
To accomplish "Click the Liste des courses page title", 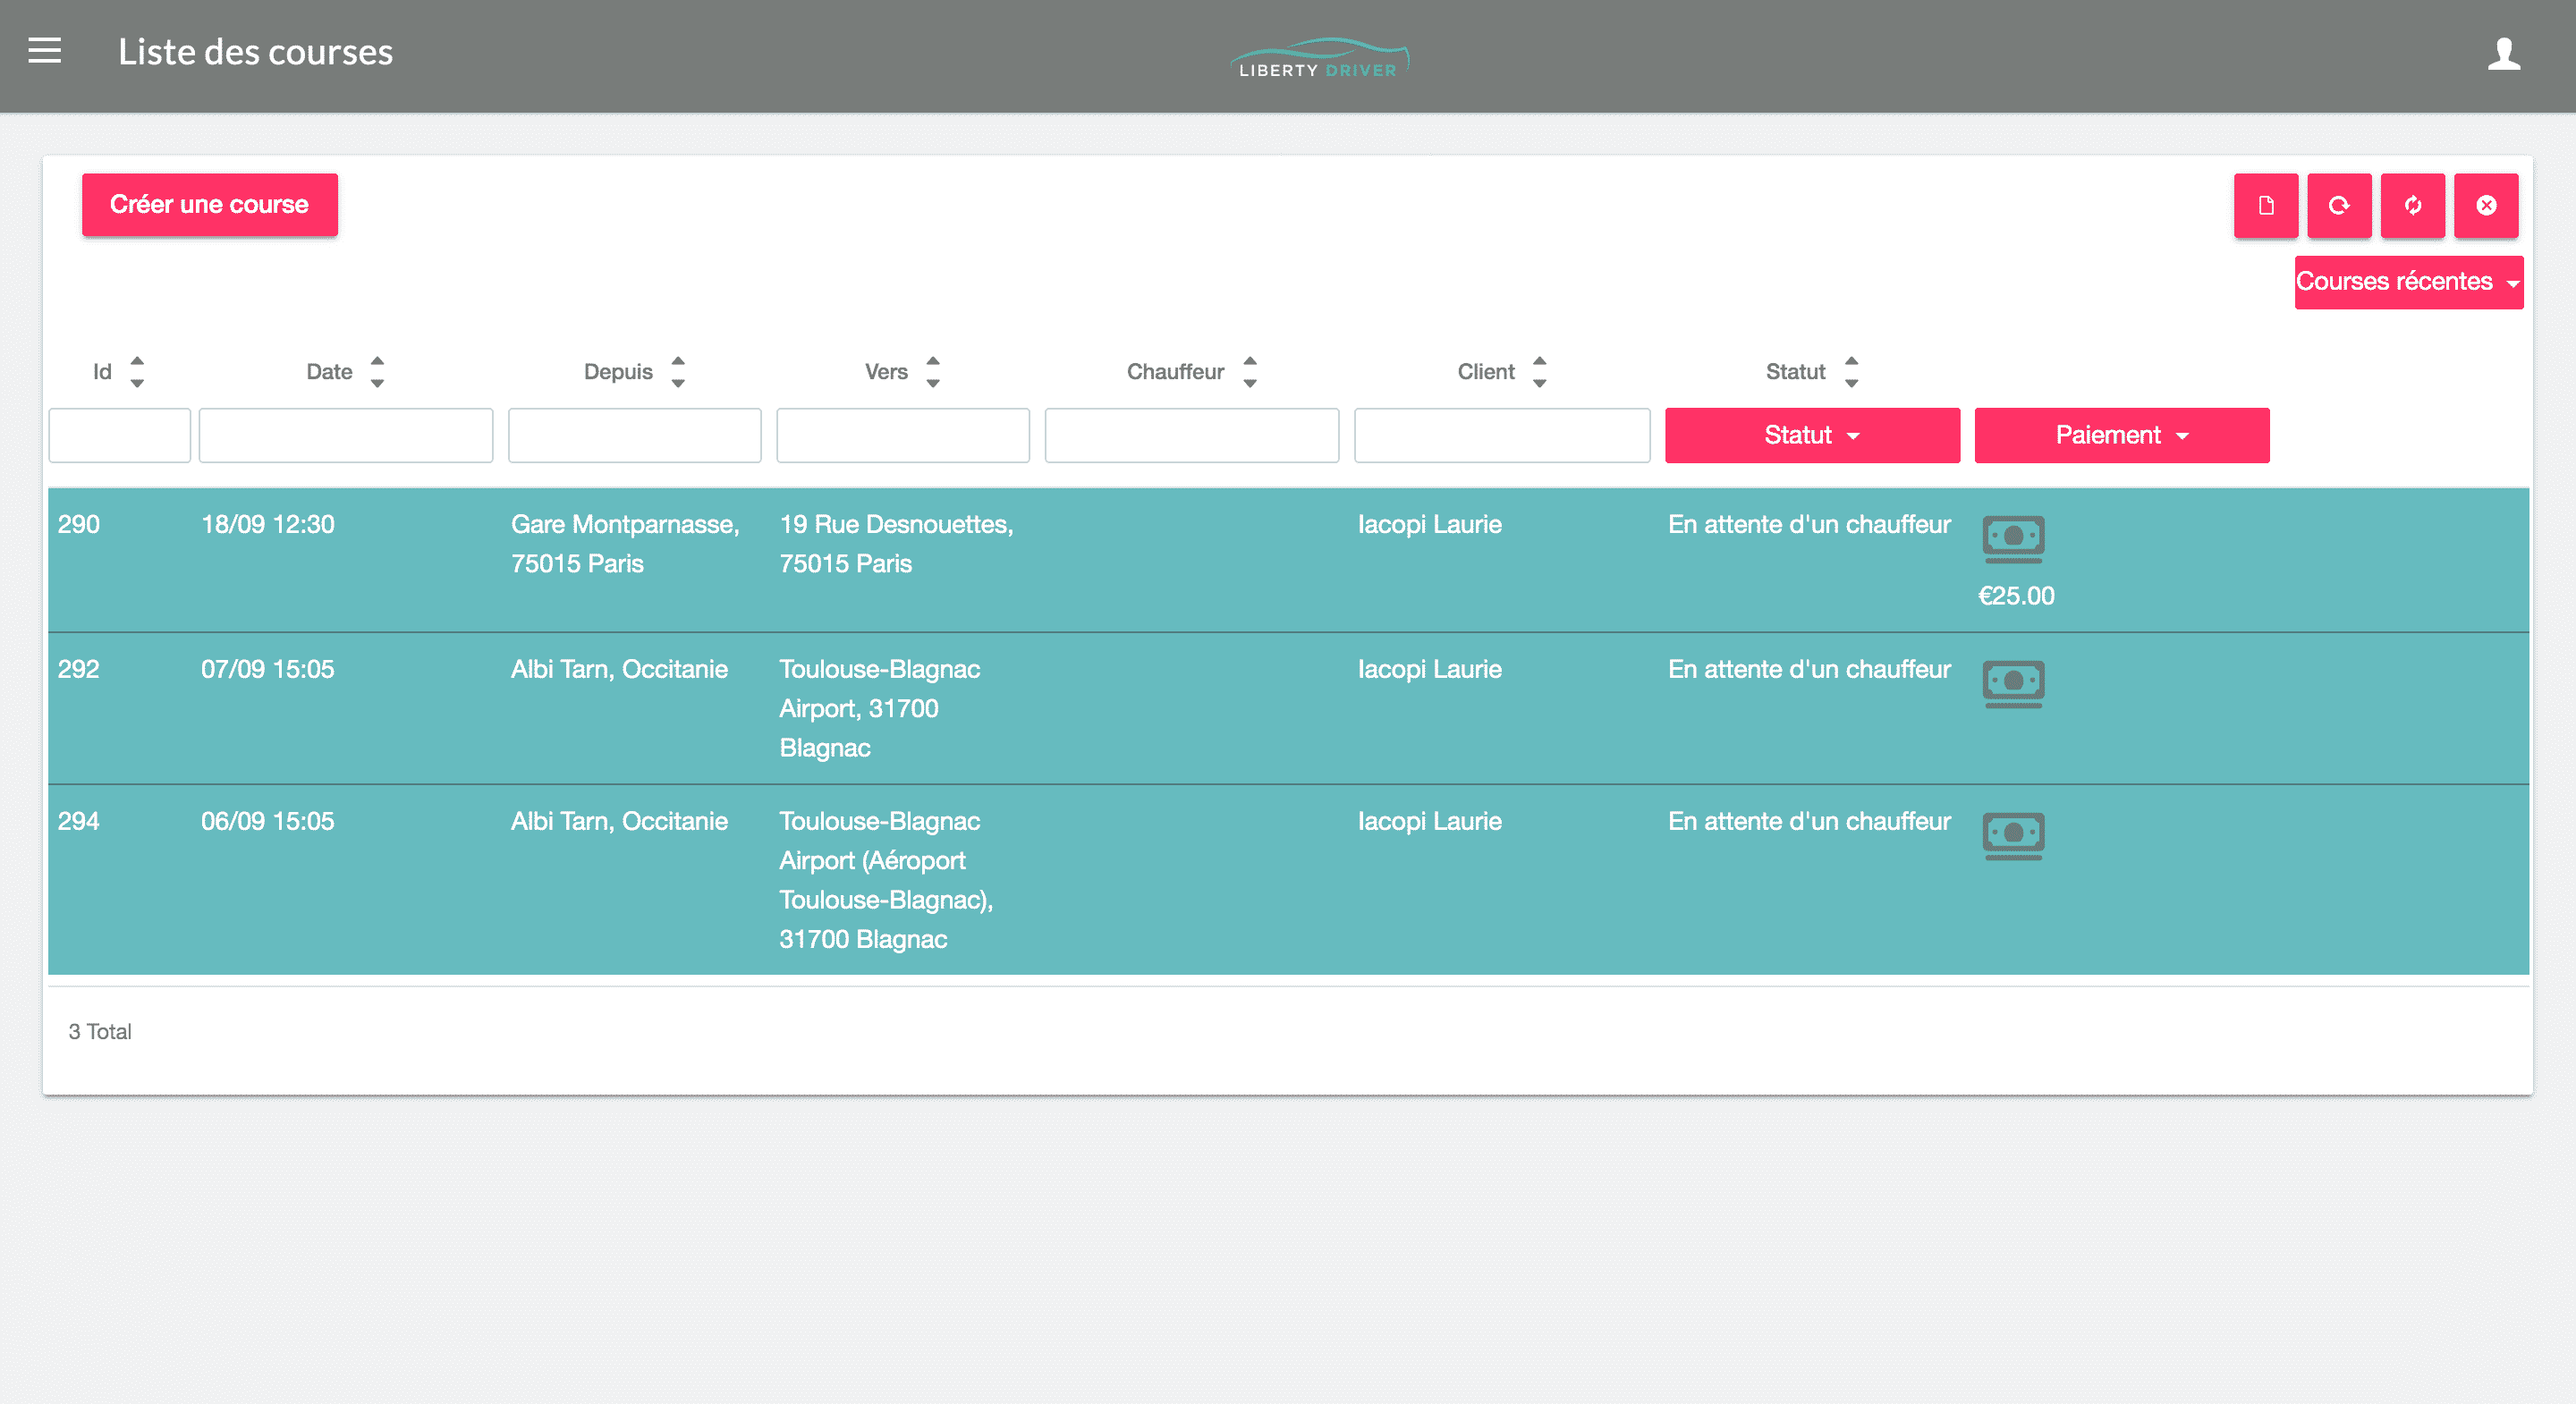I will pyautogui.click(x=255, y=52).
